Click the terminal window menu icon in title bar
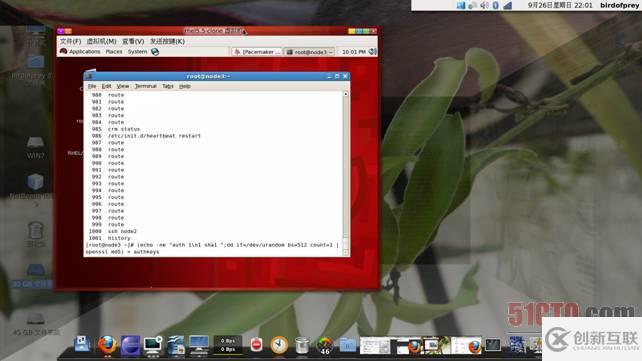Screen dimensions: 642x361 coord(89,76)
